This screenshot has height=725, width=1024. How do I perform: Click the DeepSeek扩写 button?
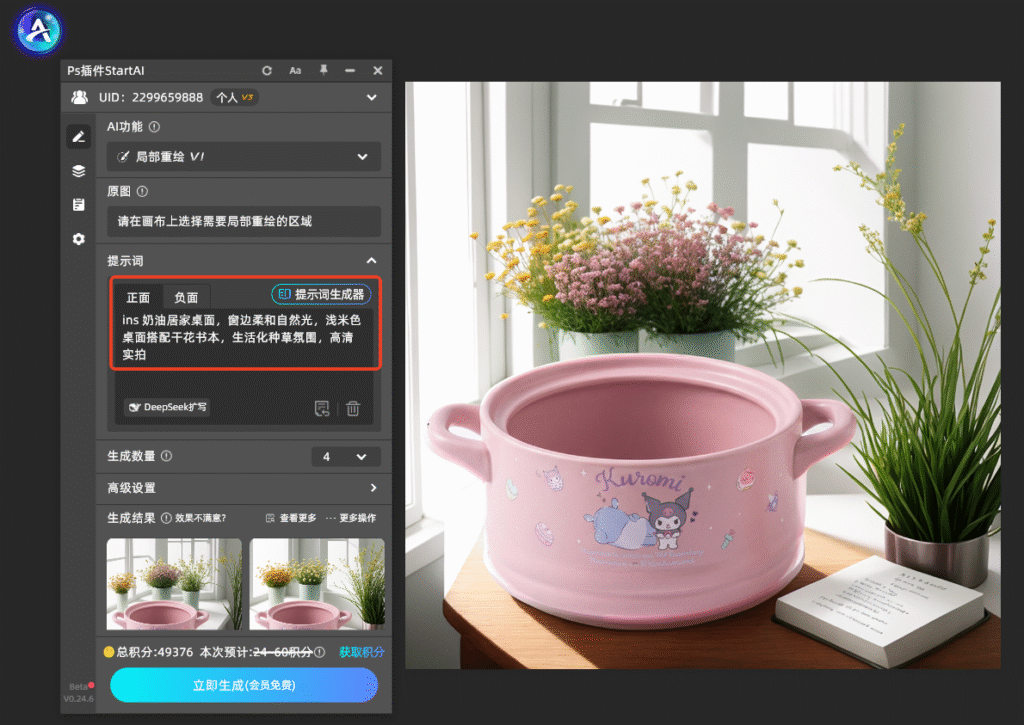pos(167,407)
